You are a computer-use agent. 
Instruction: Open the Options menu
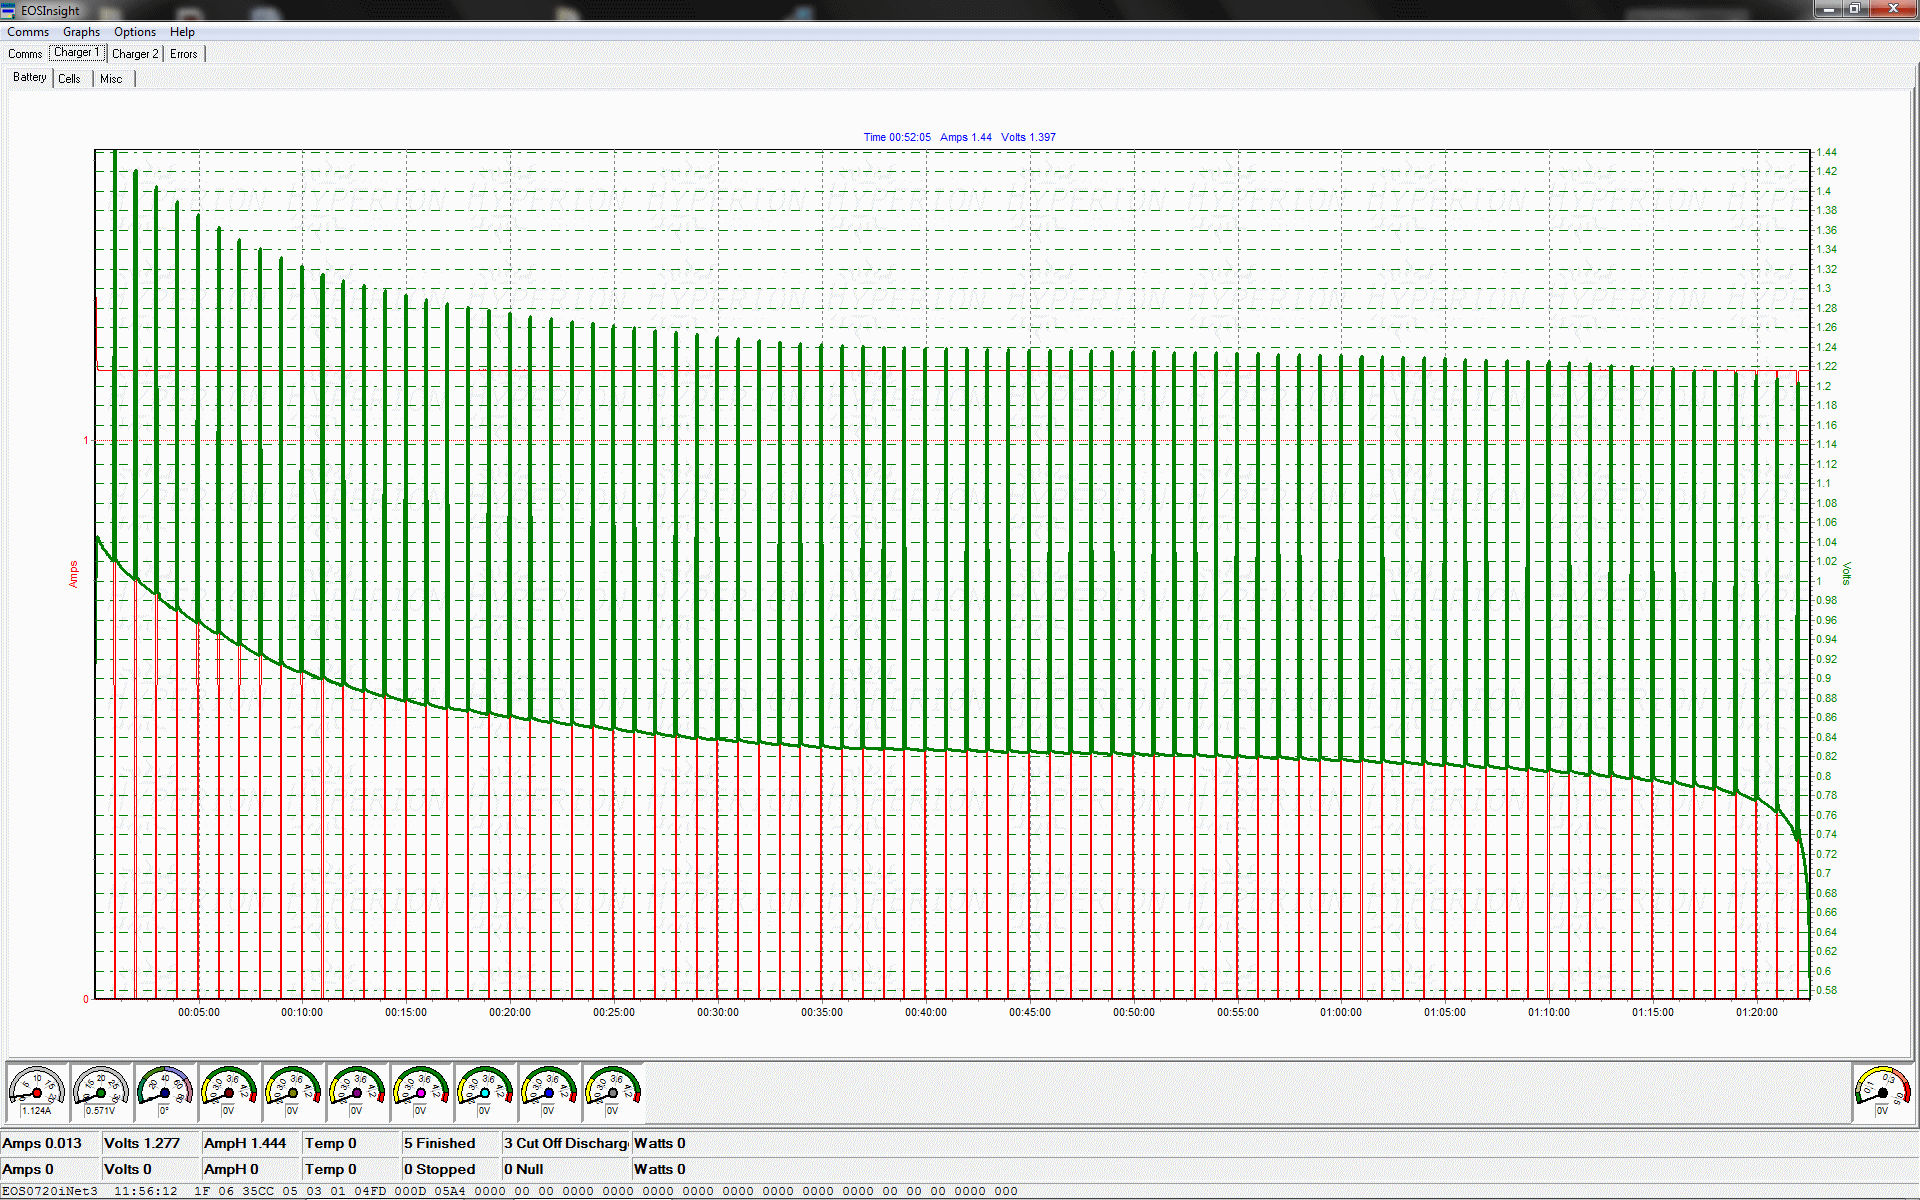[x=135, y=32]
